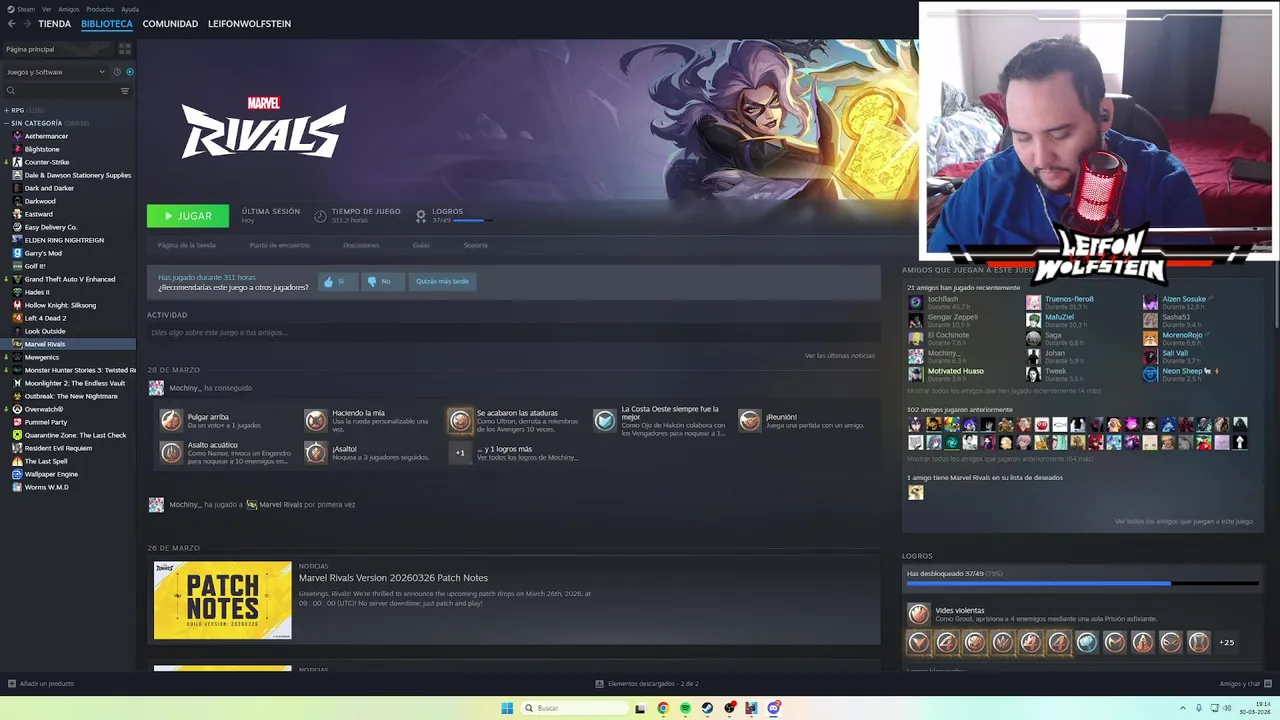Open the Amigos menu
Screen dimensions: 1280x720
[68, 9]
